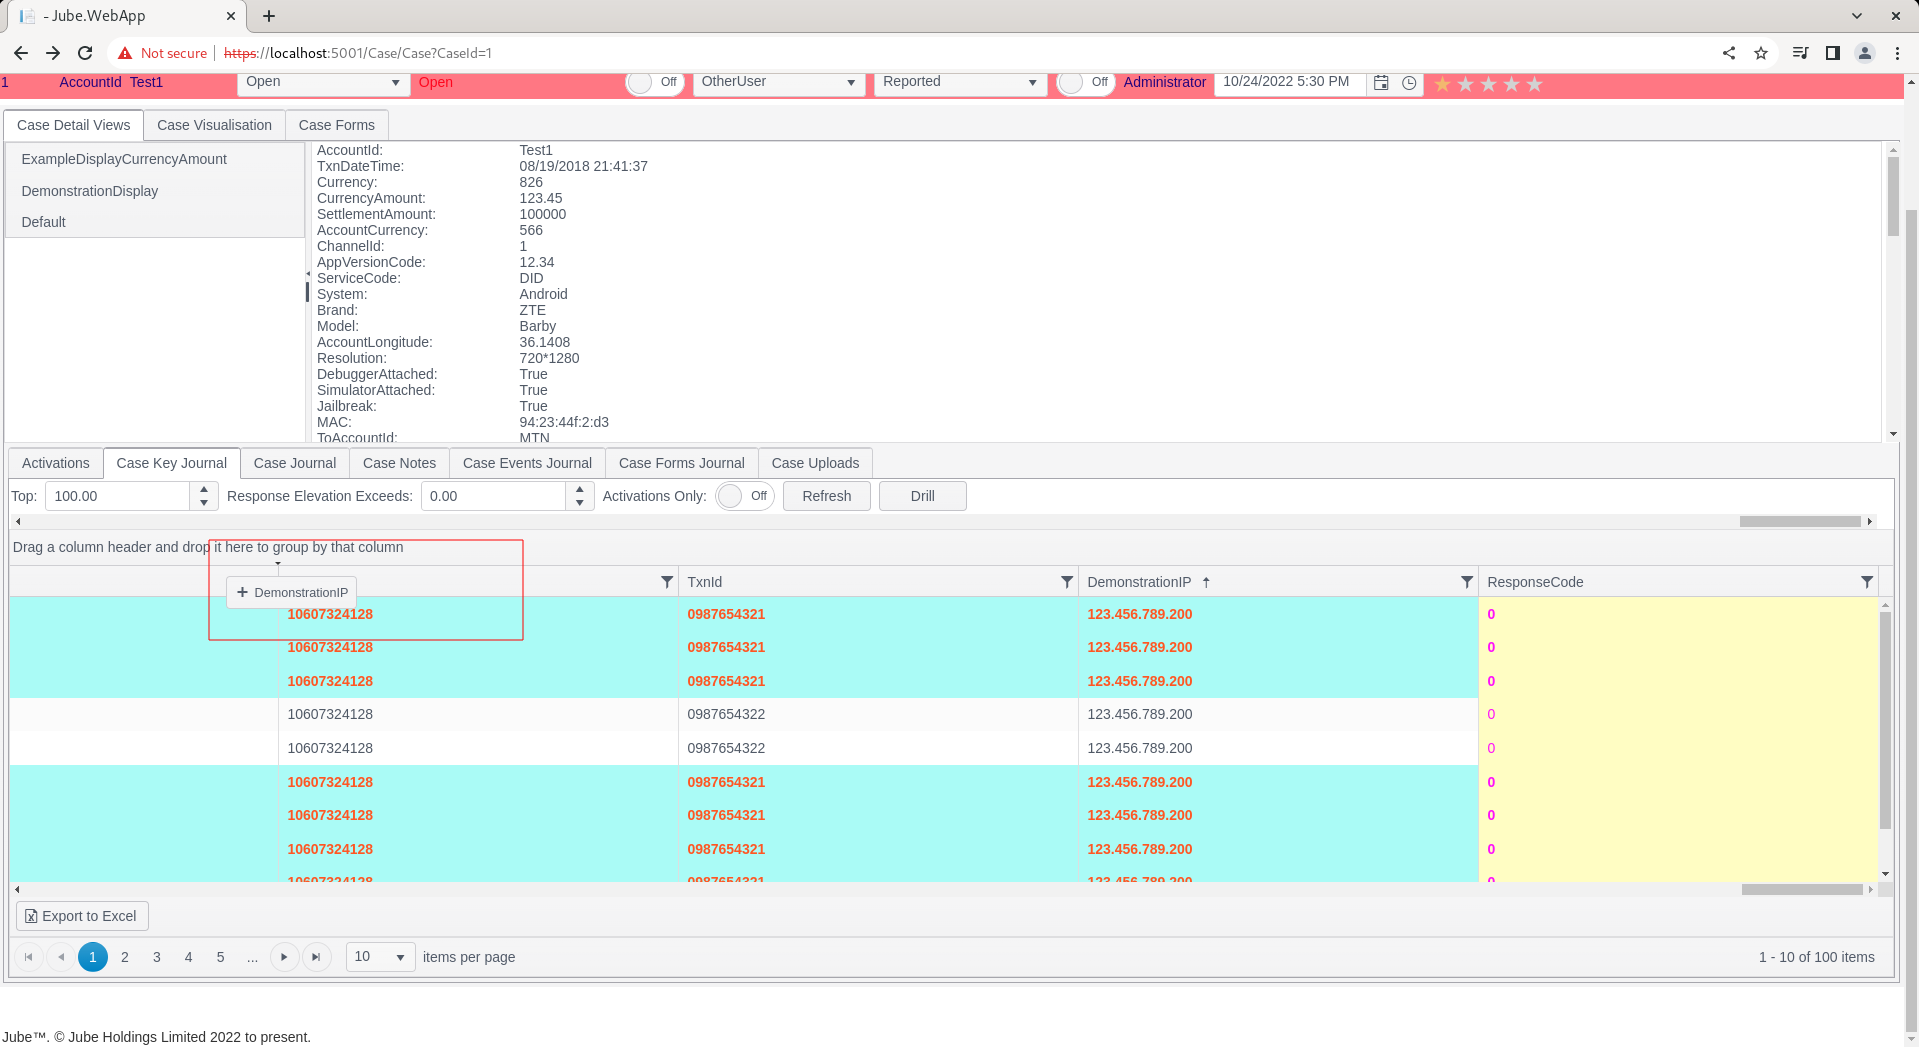Sort by the TxnId column header
This screenshot has width=1919, height=1047.
(705, 582)
